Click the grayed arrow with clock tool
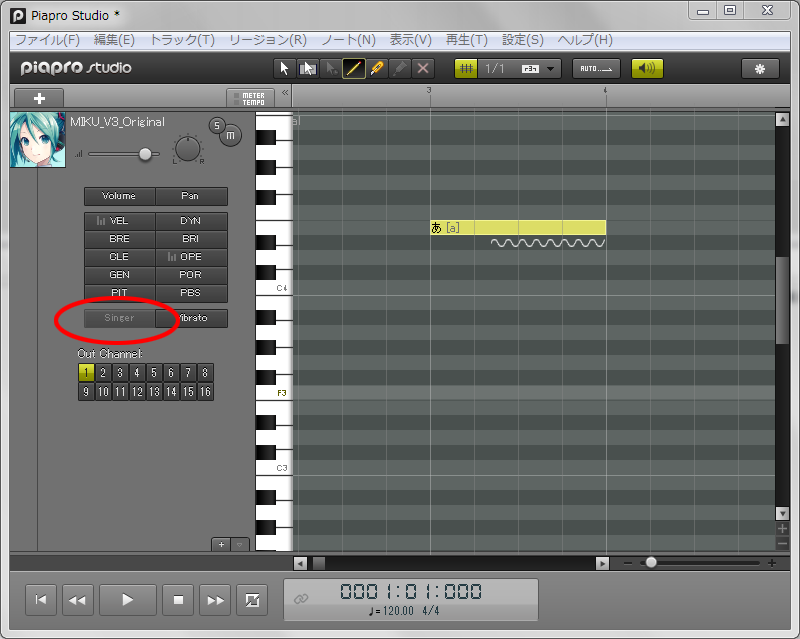The width and height of the screenshot is (800, 639). 331,68
